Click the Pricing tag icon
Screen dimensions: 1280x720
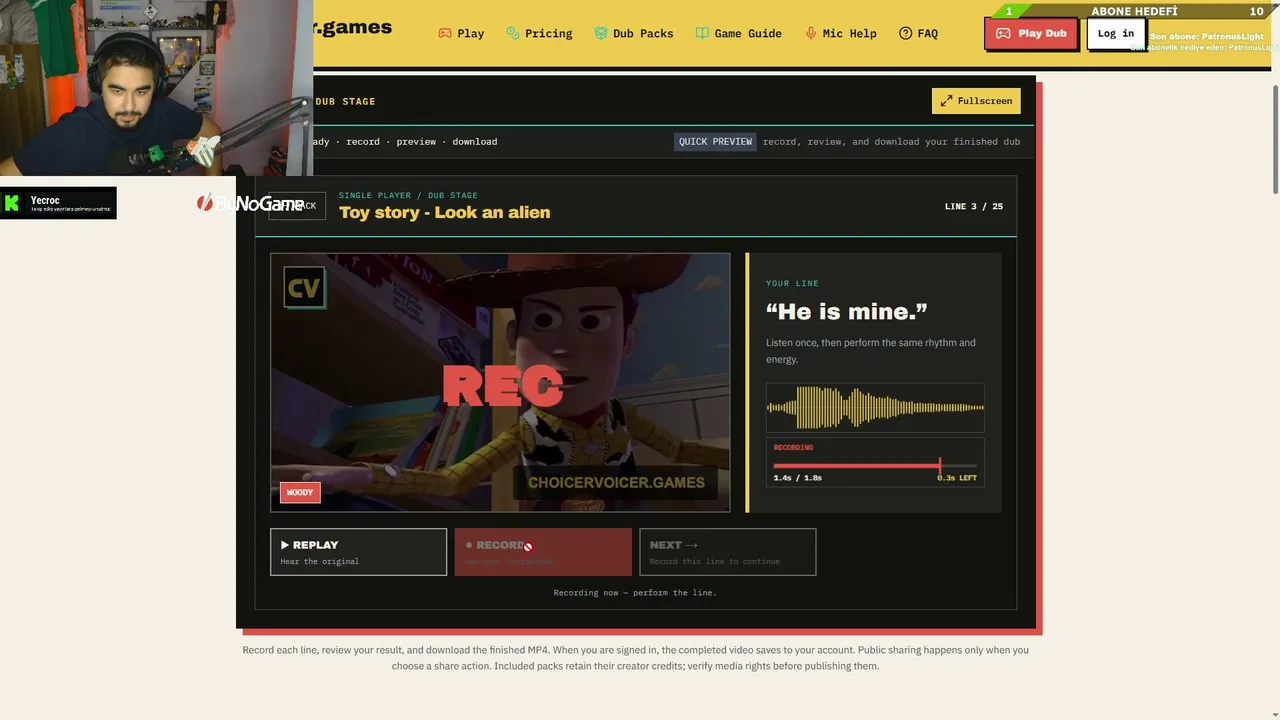point(513,33)
